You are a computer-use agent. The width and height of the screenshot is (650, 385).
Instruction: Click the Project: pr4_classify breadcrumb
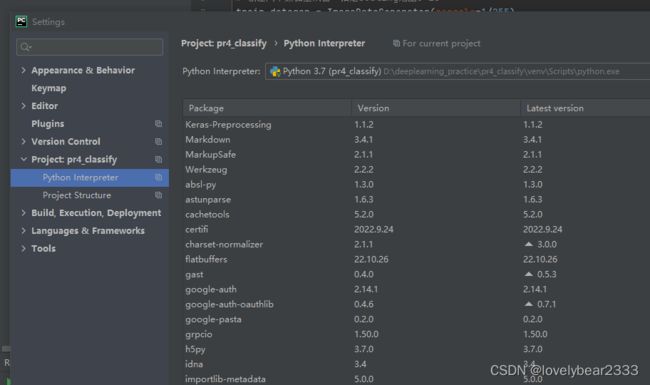[224, 44]
